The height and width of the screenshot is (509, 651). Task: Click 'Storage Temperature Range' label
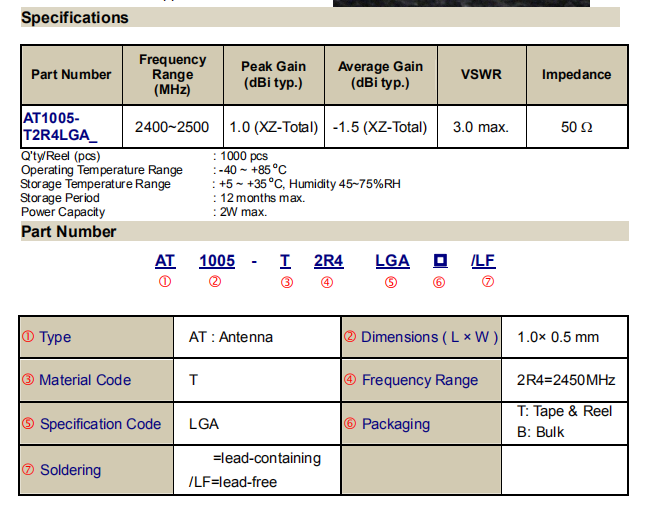tap(95, 184)
